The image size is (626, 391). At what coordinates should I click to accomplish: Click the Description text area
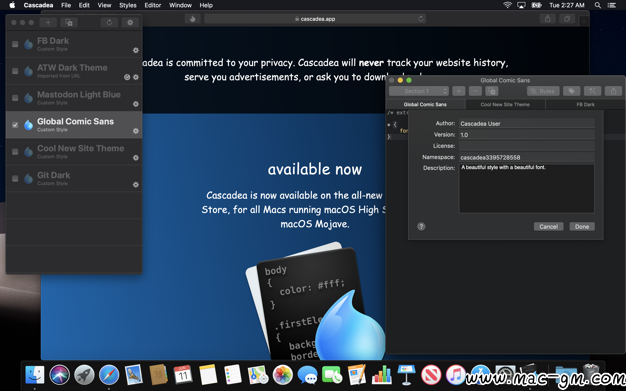click(x=527, y=188)
